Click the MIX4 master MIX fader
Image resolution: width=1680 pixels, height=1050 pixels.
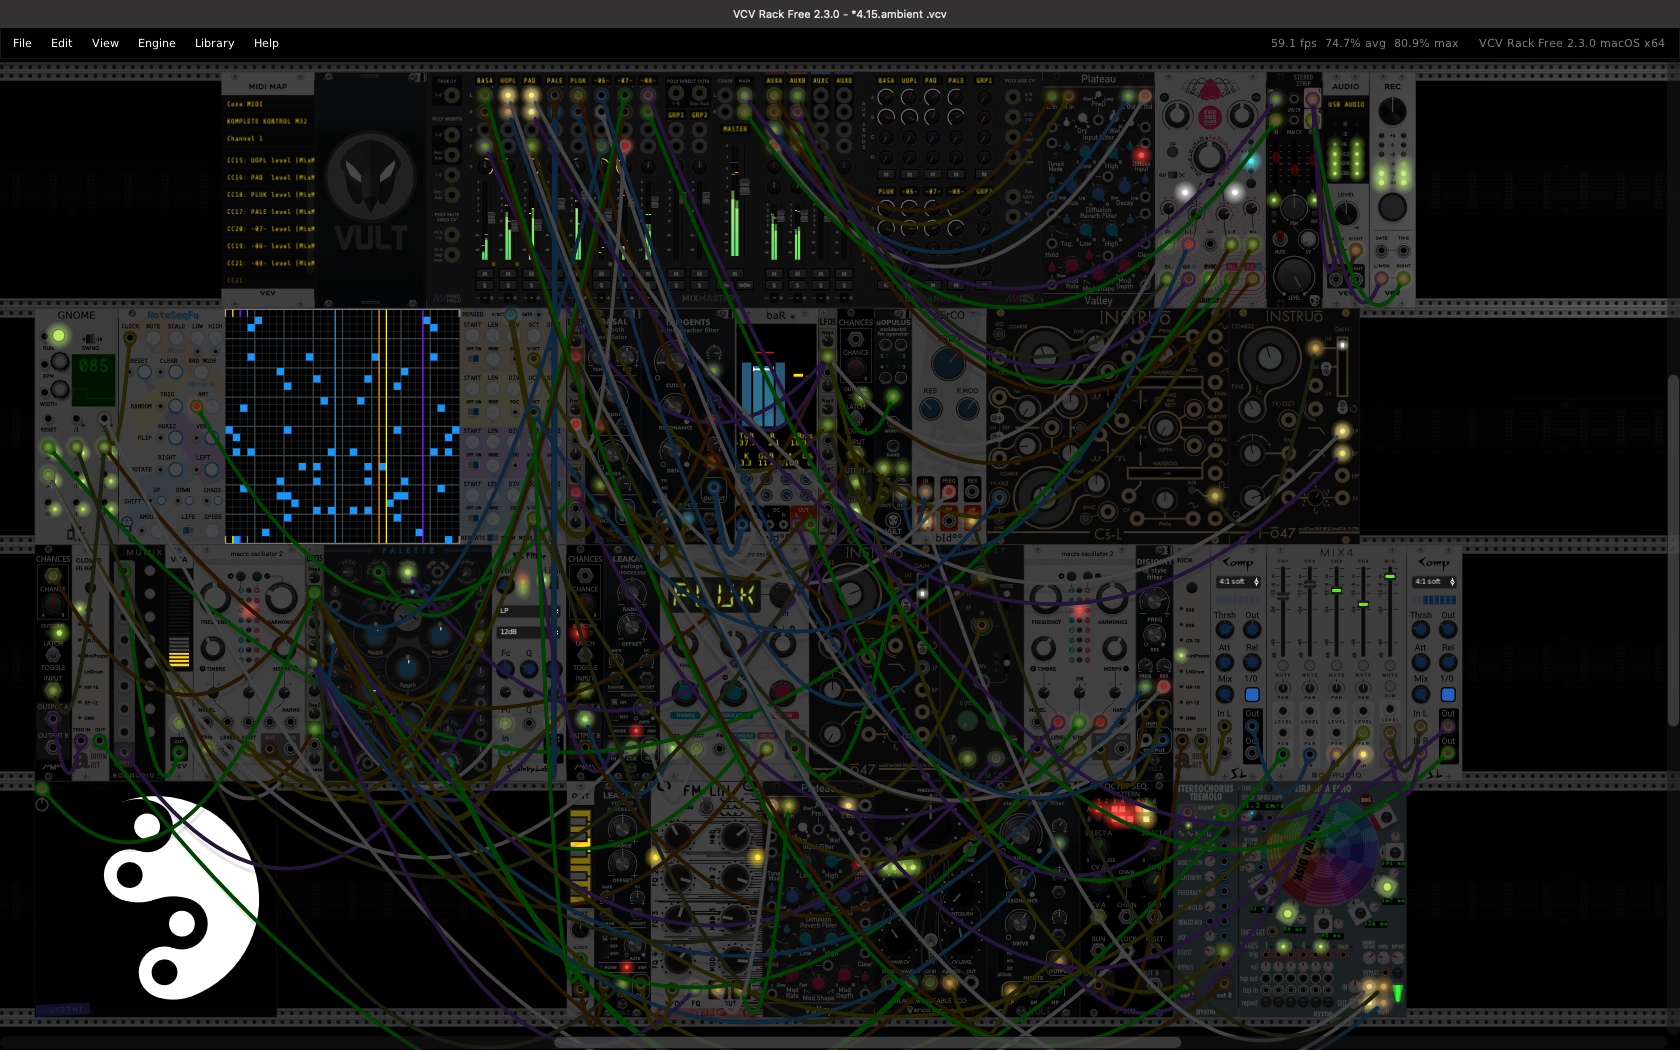click(x=1390, y=577)
